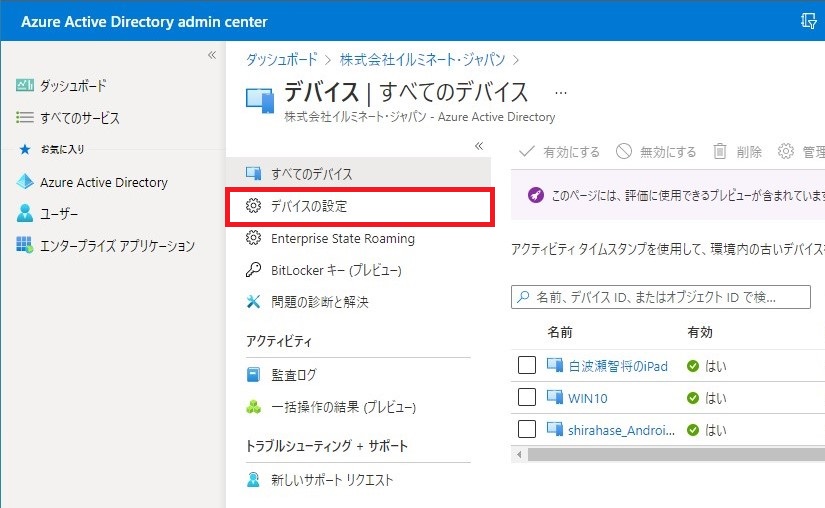Go to ダッシュボード breadcrumb link
The height and width of the screenshot is (508, 825).
pos(282,59)
